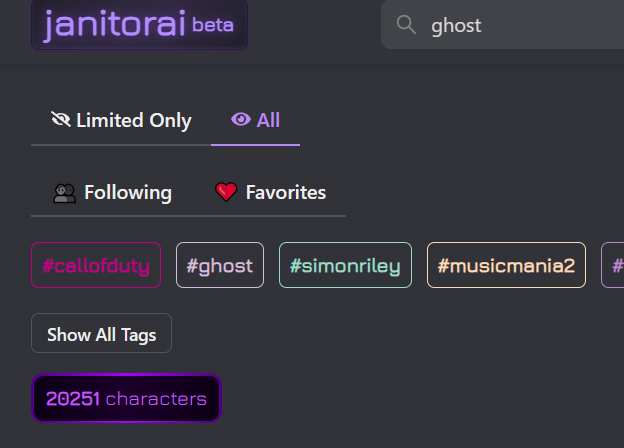624x448 pixels.
Task: Open the Favorites tab
Action: tap(271, 192)
